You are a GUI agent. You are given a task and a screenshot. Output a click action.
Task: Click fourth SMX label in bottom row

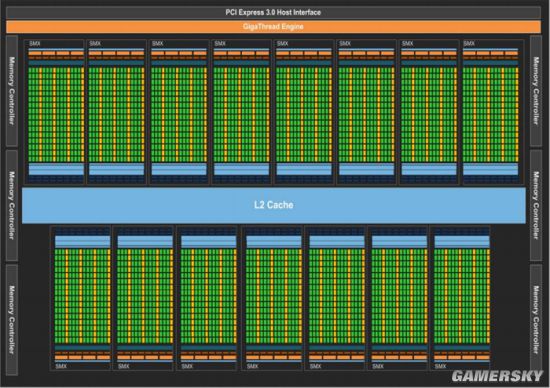point(252,366)
